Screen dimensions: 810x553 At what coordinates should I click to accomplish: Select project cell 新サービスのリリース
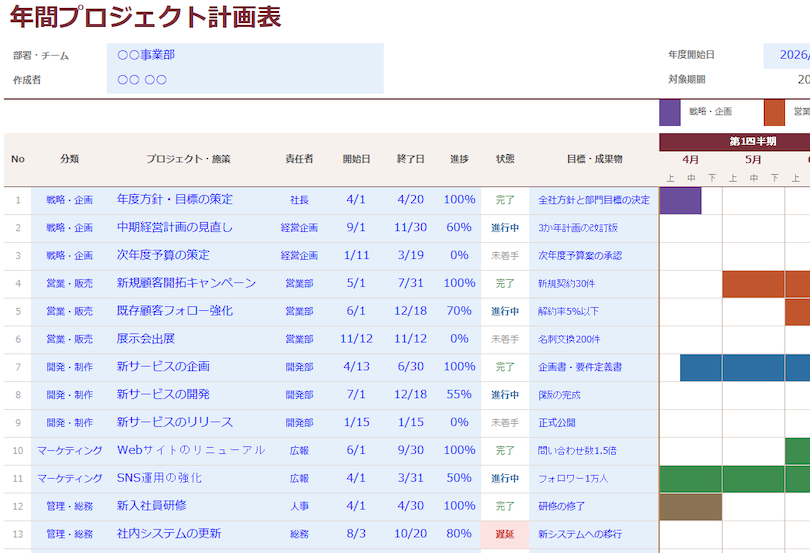tap(190, 423)
